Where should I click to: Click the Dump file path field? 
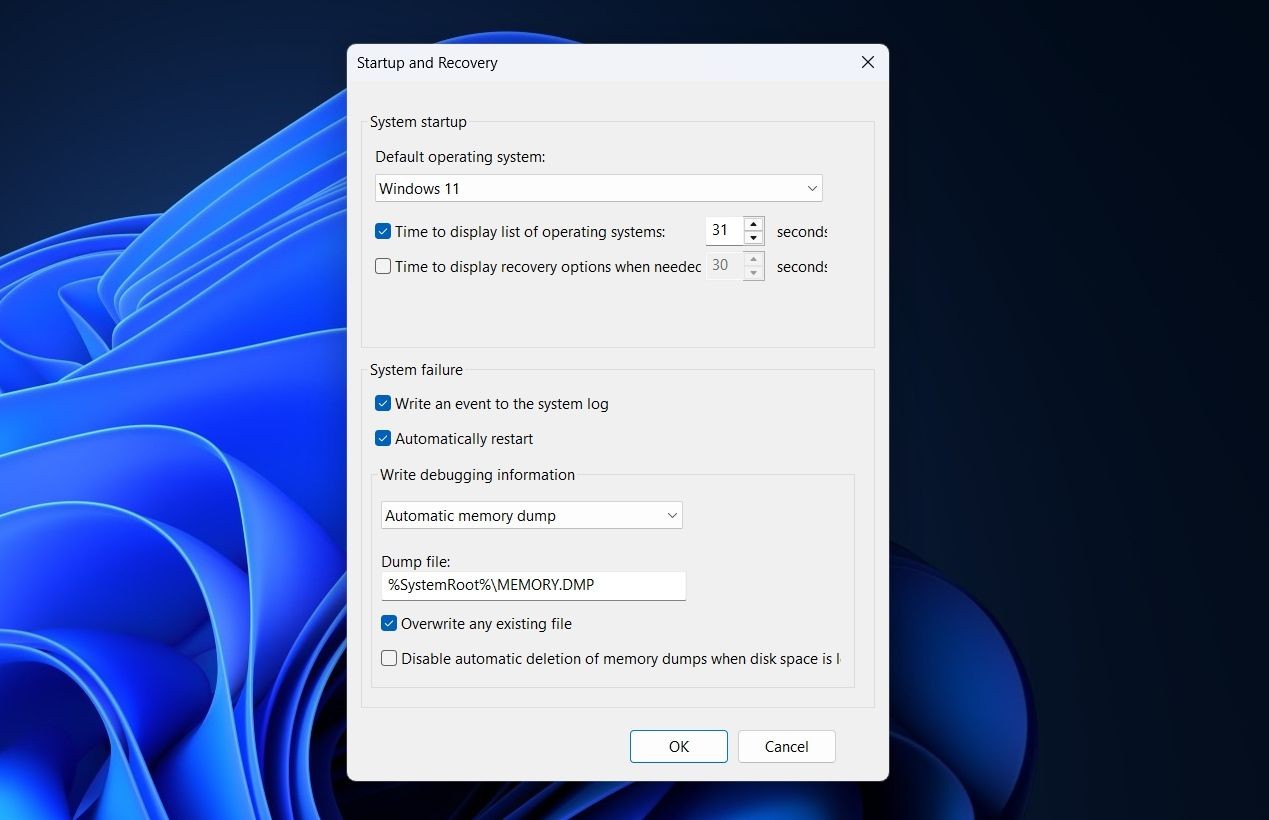click(x=533, y=585)
